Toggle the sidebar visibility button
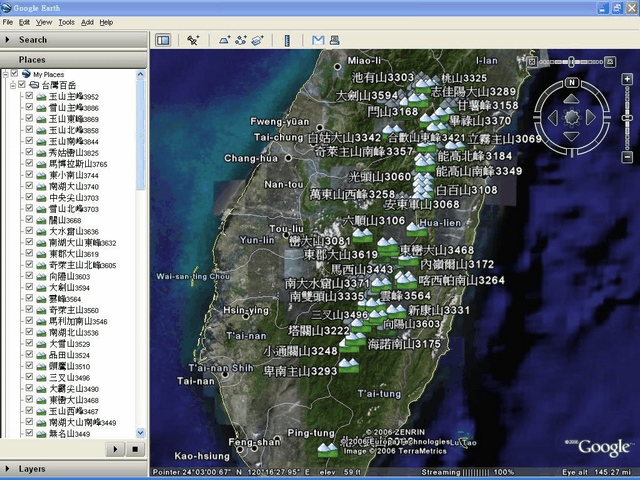The image size is (640, 480). (x=162, y=40)
